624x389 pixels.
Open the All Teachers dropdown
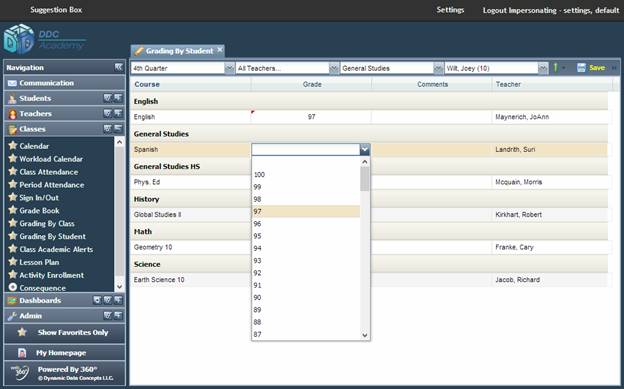click(334, 68)
